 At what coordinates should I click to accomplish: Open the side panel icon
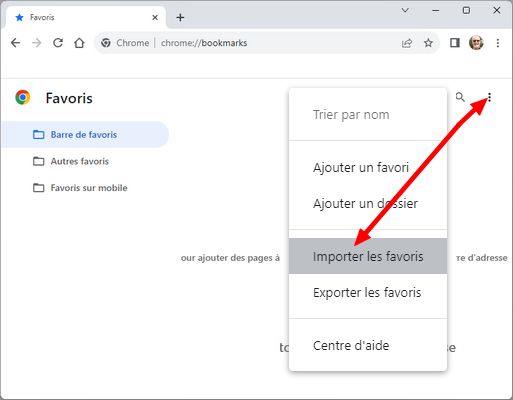[x=455, y=43]
